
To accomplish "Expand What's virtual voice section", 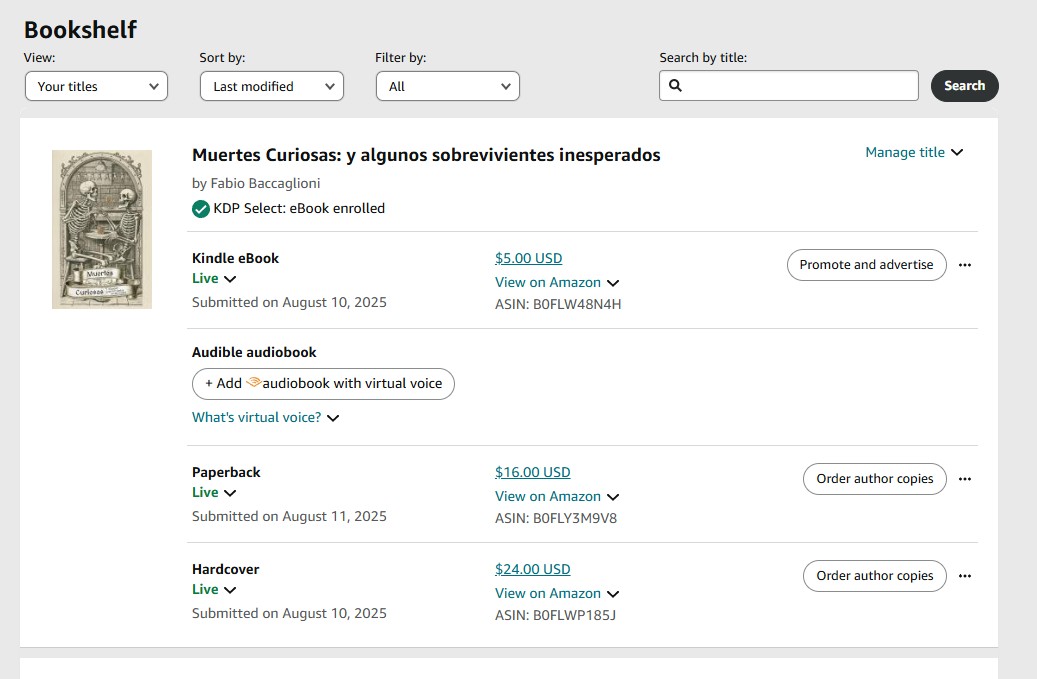I will [265, 417].
